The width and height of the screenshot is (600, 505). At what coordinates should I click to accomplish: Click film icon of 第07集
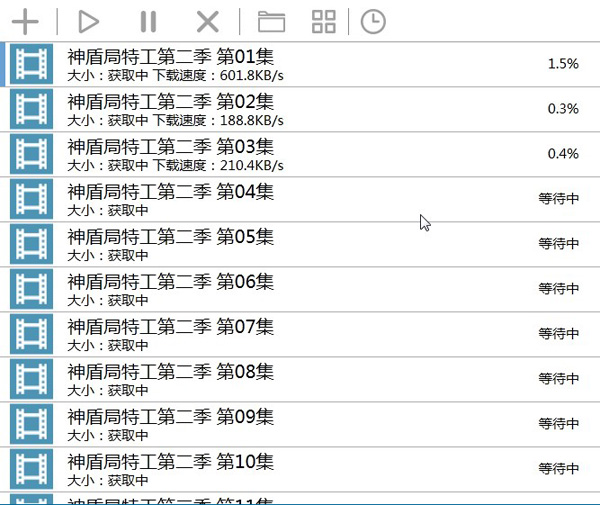tap(31, 334)
